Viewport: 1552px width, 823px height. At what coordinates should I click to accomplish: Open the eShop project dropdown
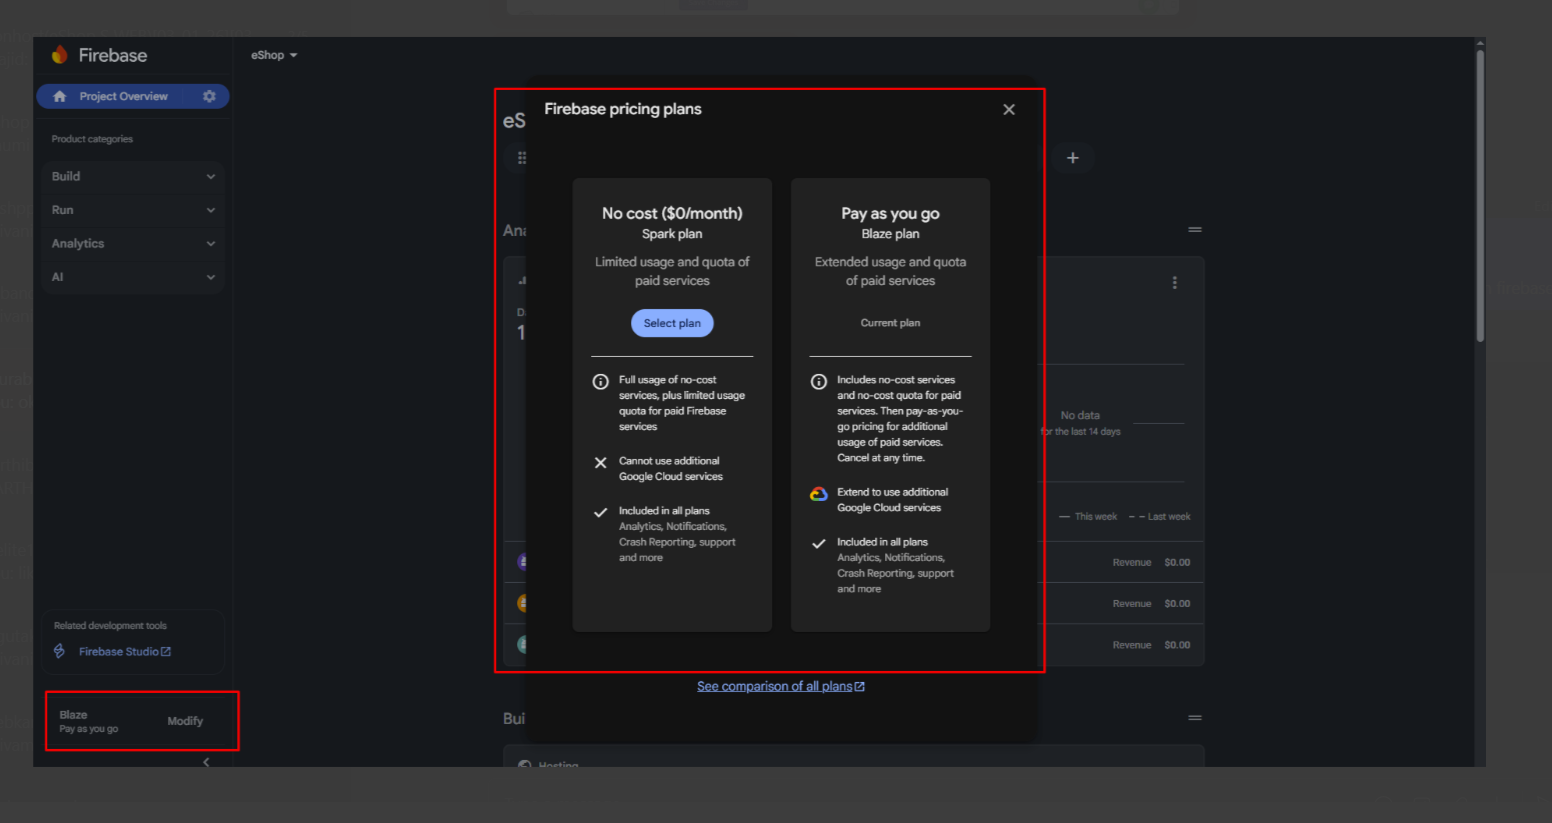coord(274,55)
